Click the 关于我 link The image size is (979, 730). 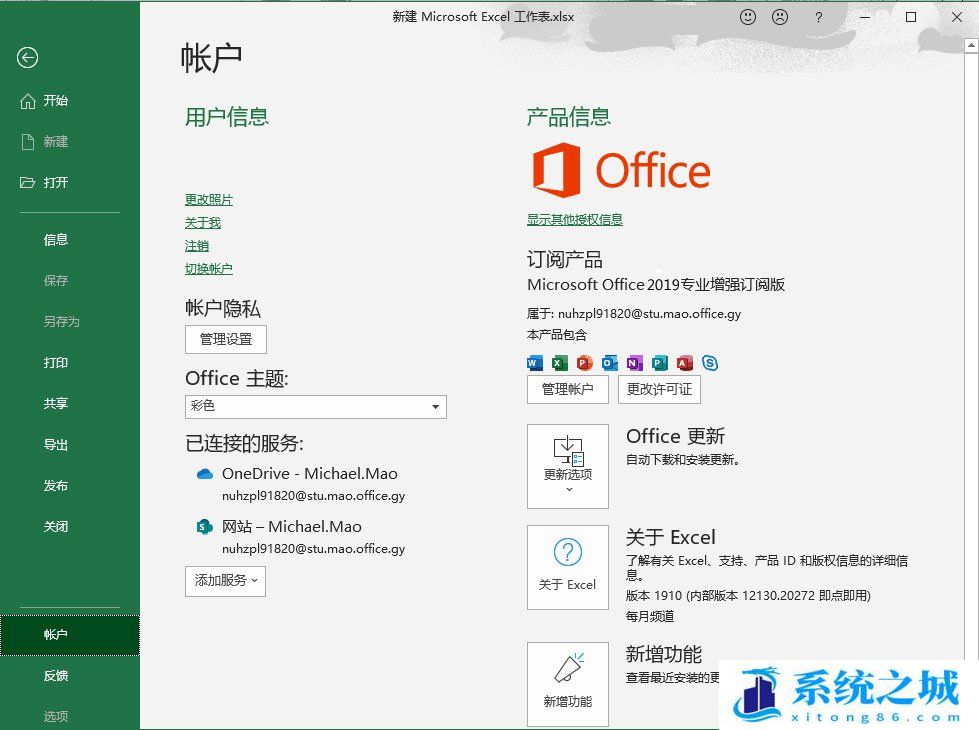pos(203,223)
